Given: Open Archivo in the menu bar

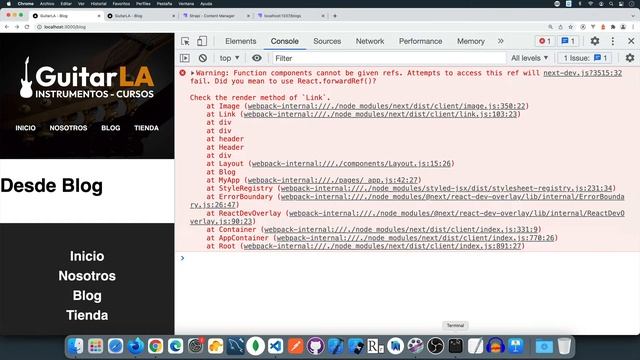Looking at the screenshot, I should [47, 4].
